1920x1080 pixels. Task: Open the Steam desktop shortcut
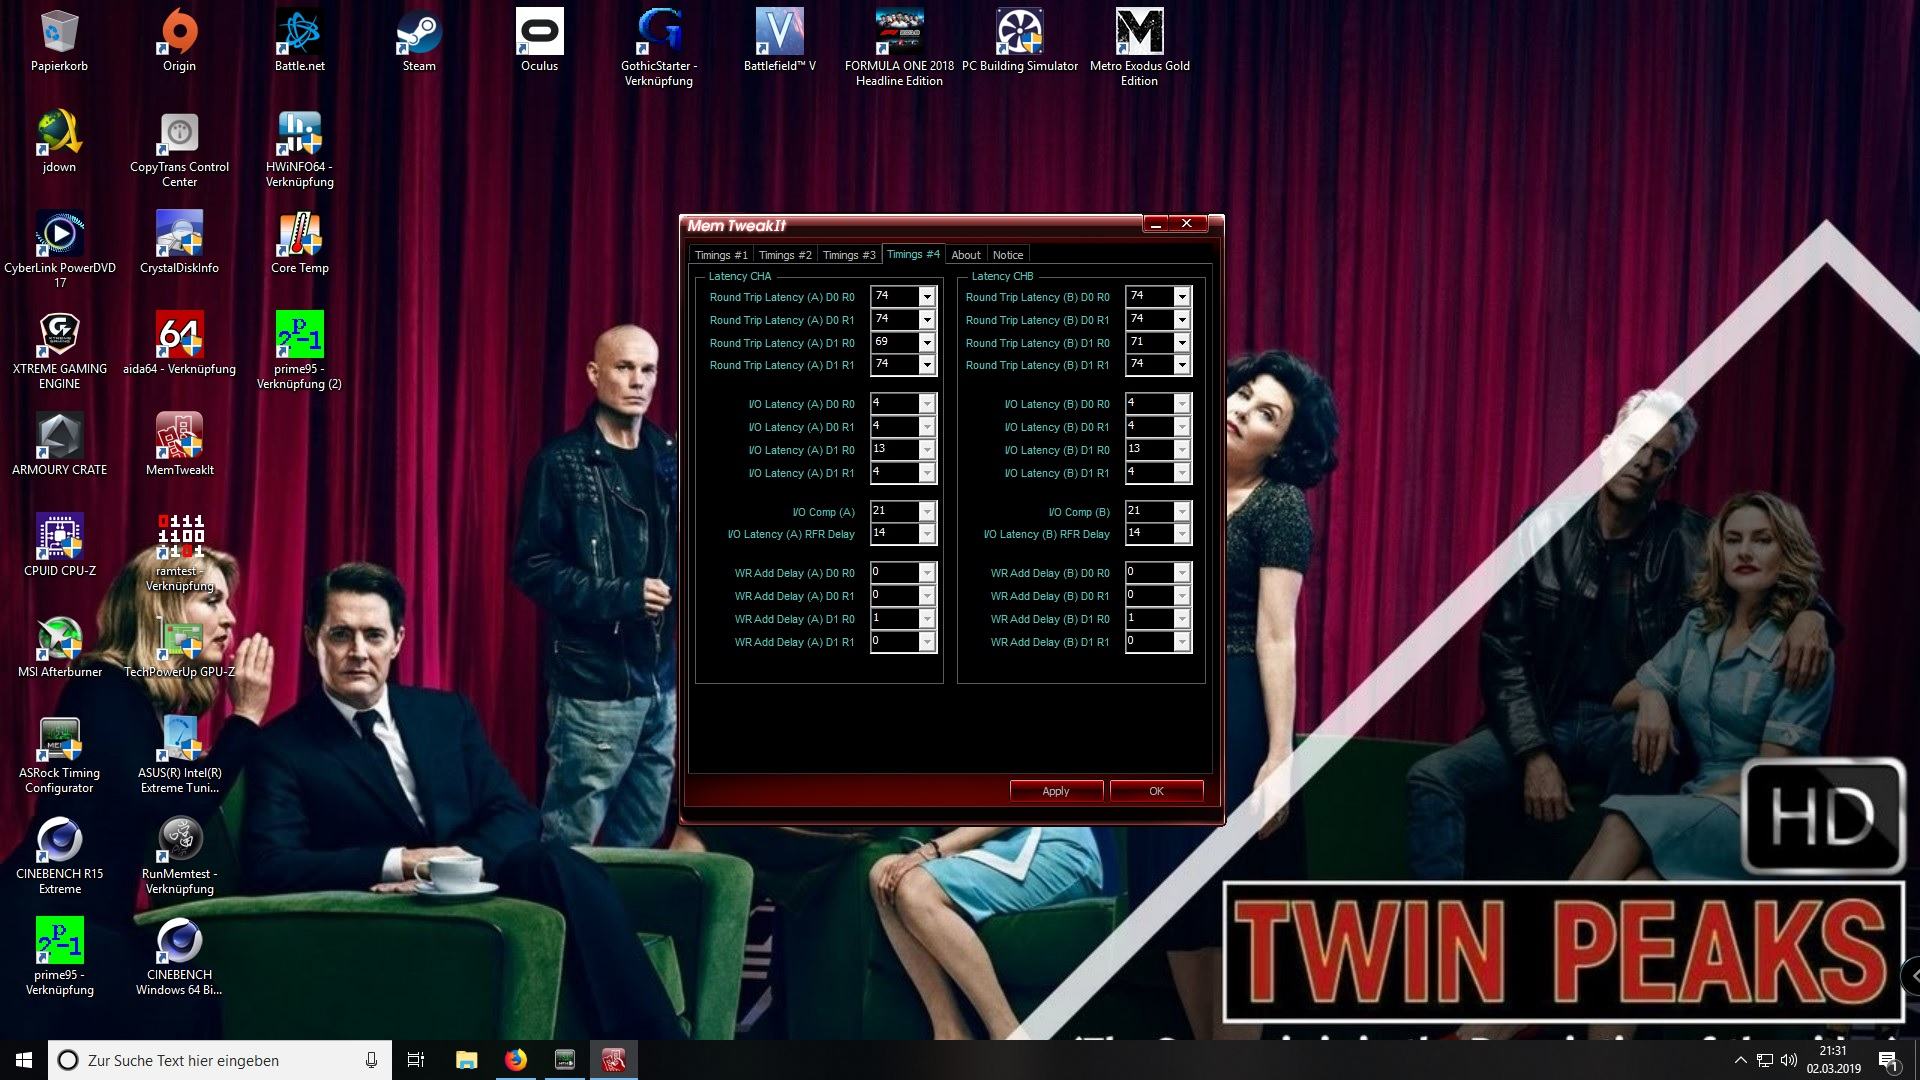point(419,41)
